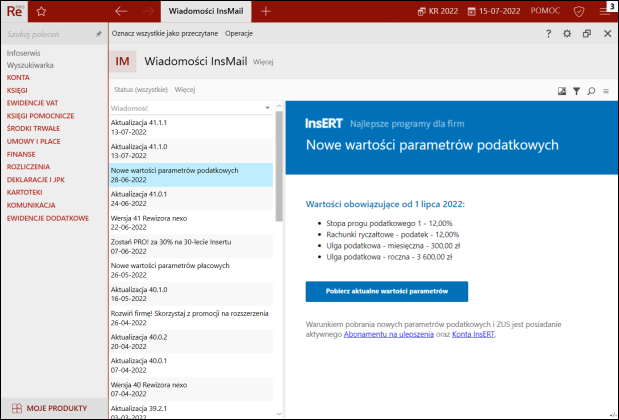Click the search magnifier icon in list toolbar
This screenshot has height=420, width=619.
coord(591,91)
